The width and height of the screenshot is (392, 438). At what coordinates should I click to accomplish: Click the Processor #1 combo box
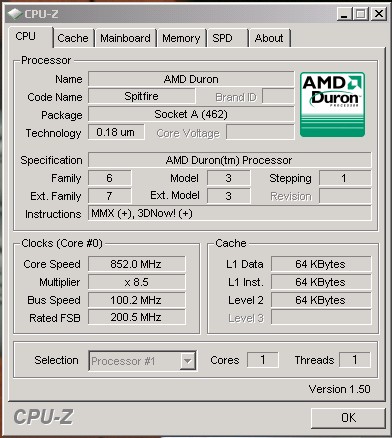pyautogui.click(x=142, y=361)
